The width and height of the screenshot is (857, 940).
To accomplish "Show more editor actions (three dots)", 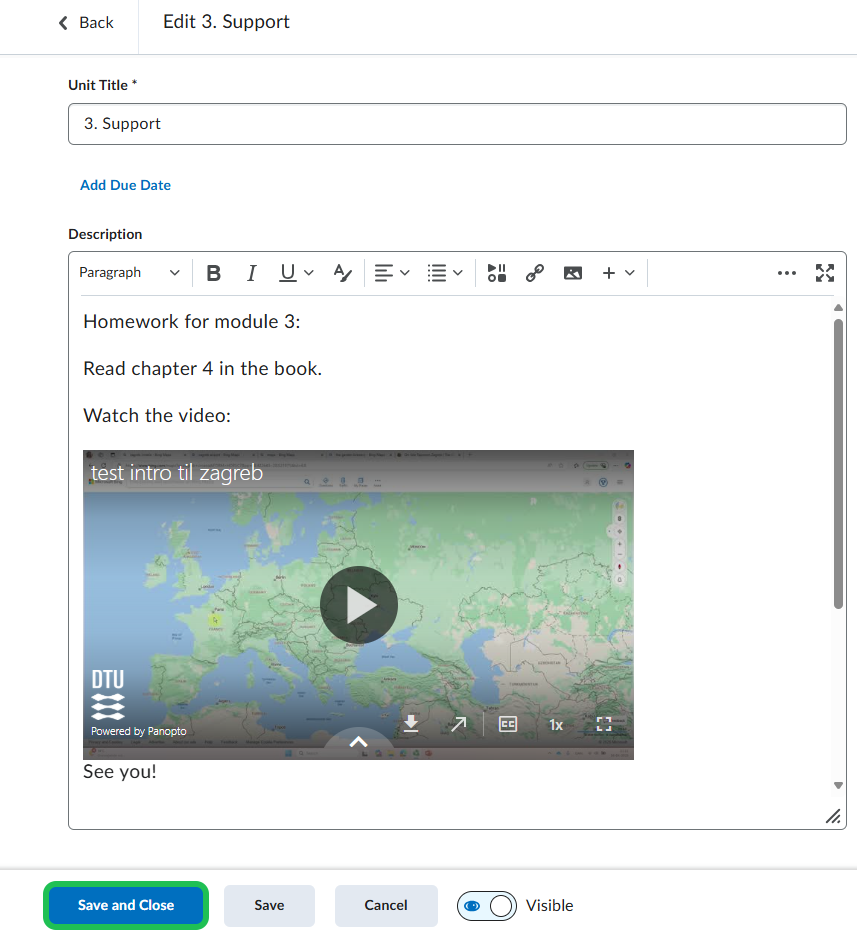I will [x=787, y=273].
